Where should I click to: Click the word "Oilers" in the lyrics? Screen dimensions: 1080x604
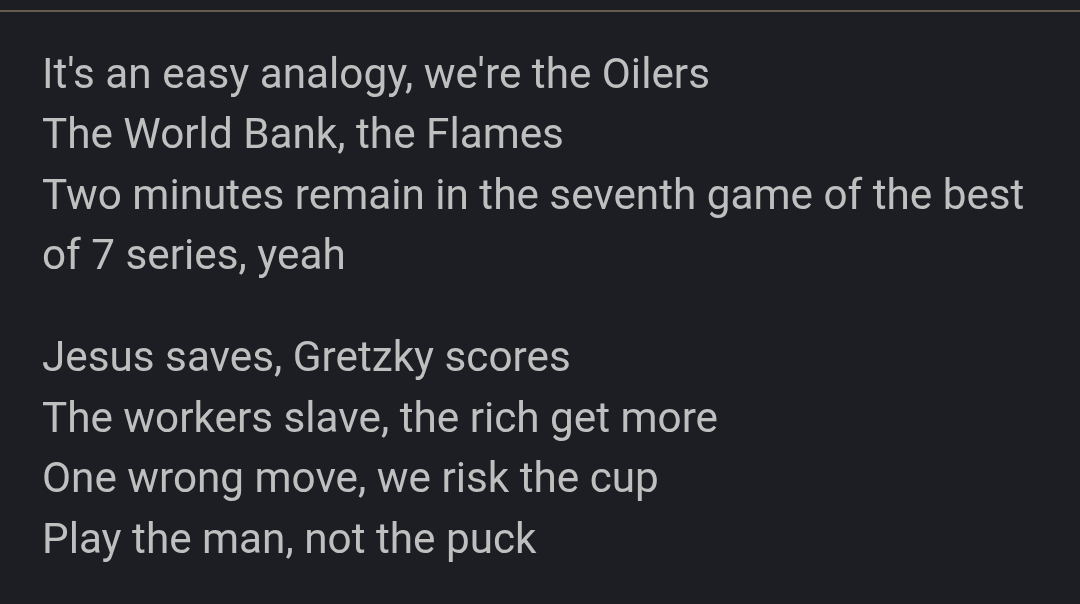click(x=656, y=74)
